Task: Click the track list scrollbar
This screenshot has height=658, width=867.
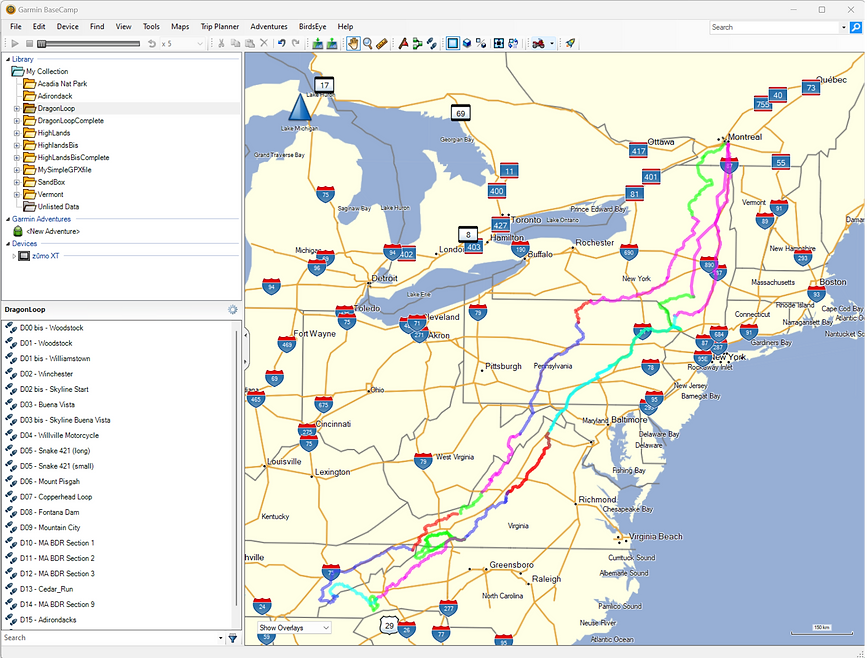Action: tap(238, 467)
